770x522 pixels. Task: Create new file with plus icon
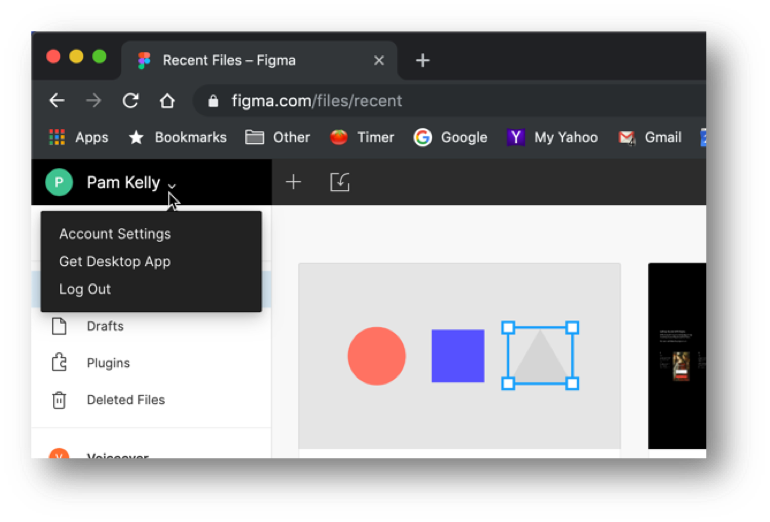coord(293,182)
